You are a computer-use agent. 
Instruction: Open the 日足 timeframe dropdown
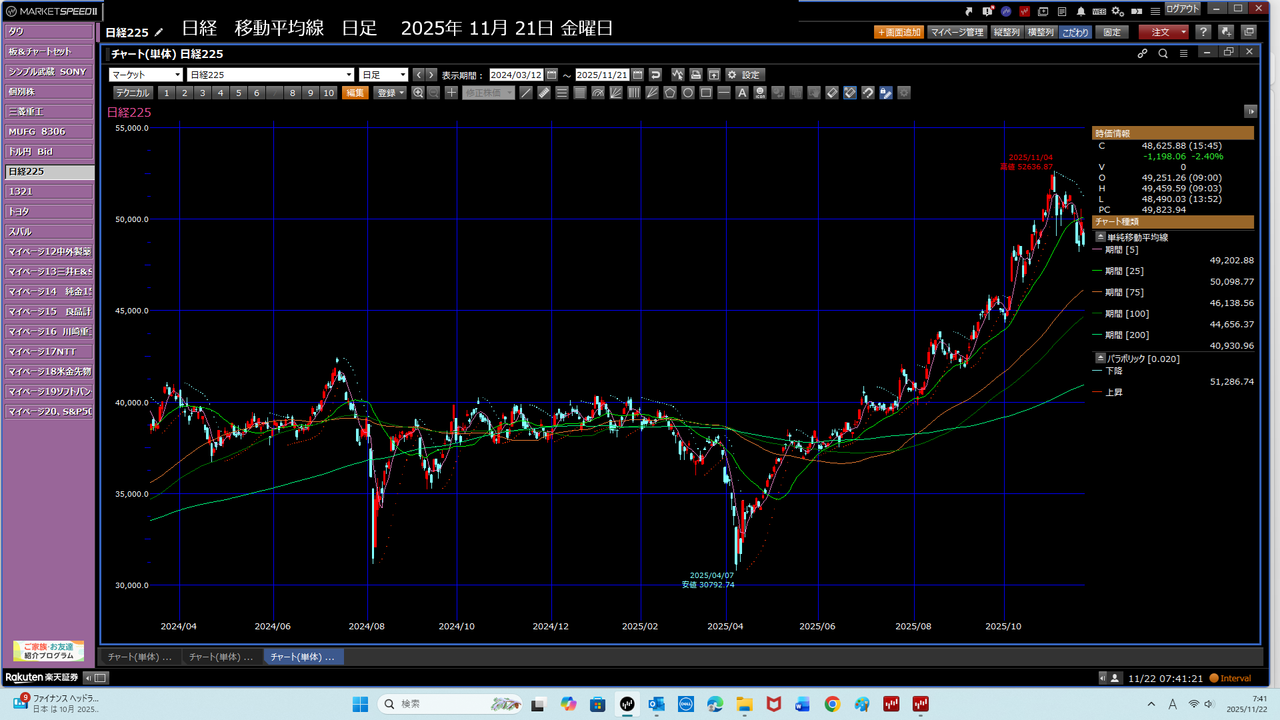tap(384, 75)
